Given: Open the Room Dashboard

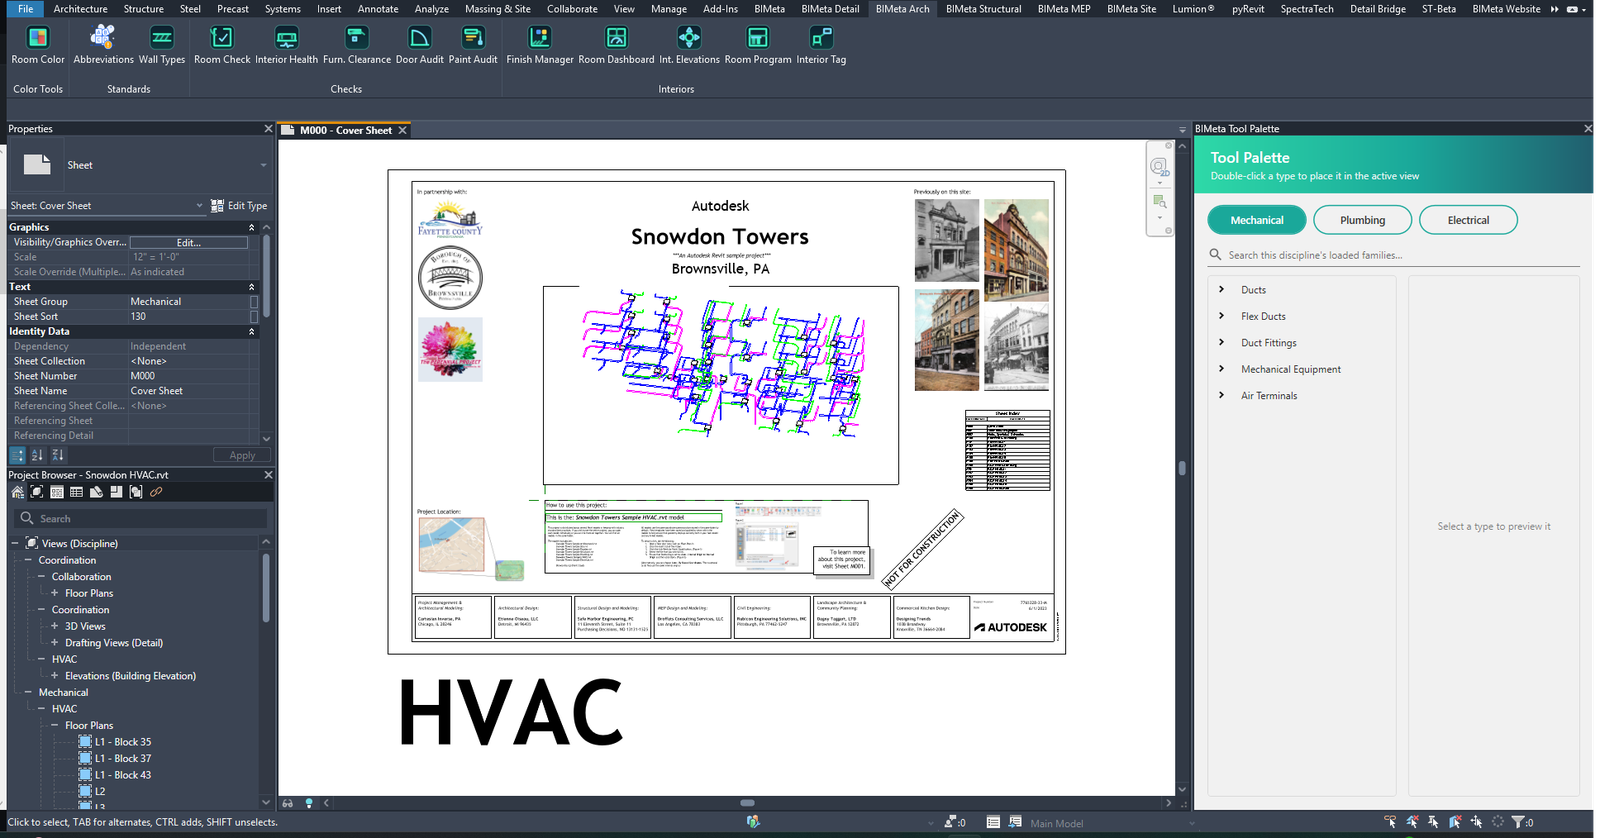Looking at the screenshot, I should point(616,46).
